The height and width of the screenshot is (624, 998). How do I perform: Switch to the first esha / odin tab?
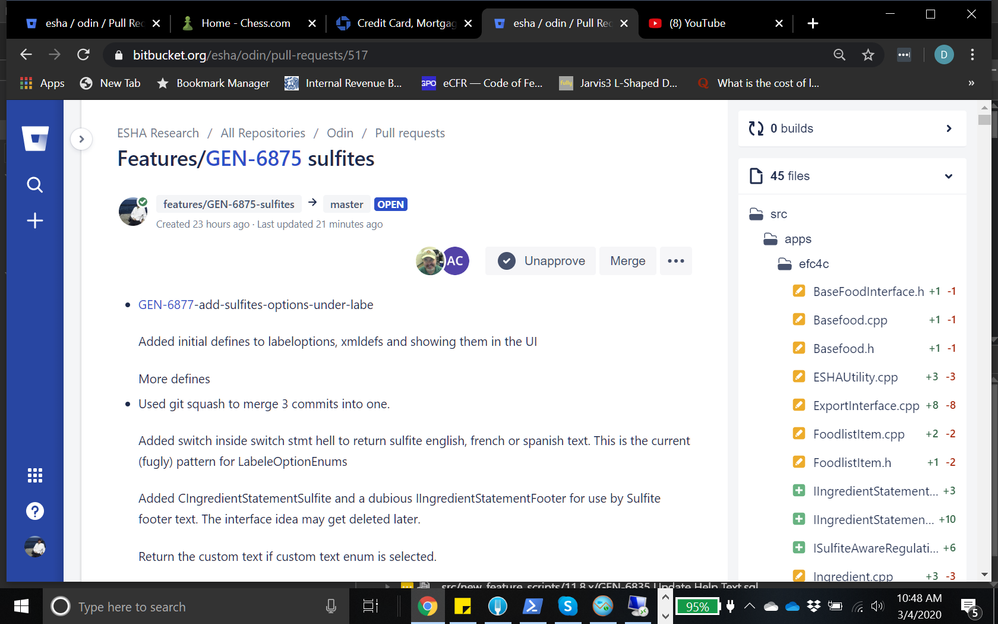click(x=92, y=24)
